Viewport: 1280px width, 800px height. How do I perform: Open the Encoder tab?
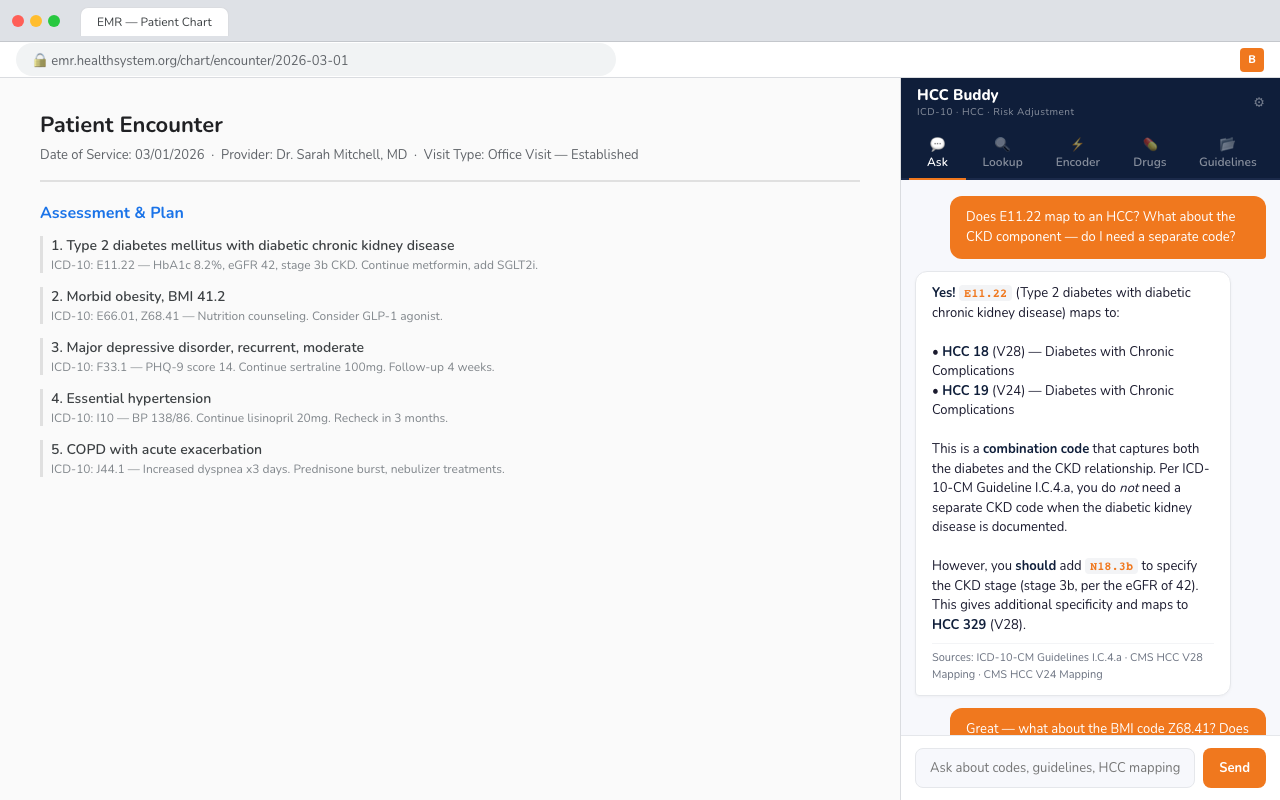coord(1077,153)
